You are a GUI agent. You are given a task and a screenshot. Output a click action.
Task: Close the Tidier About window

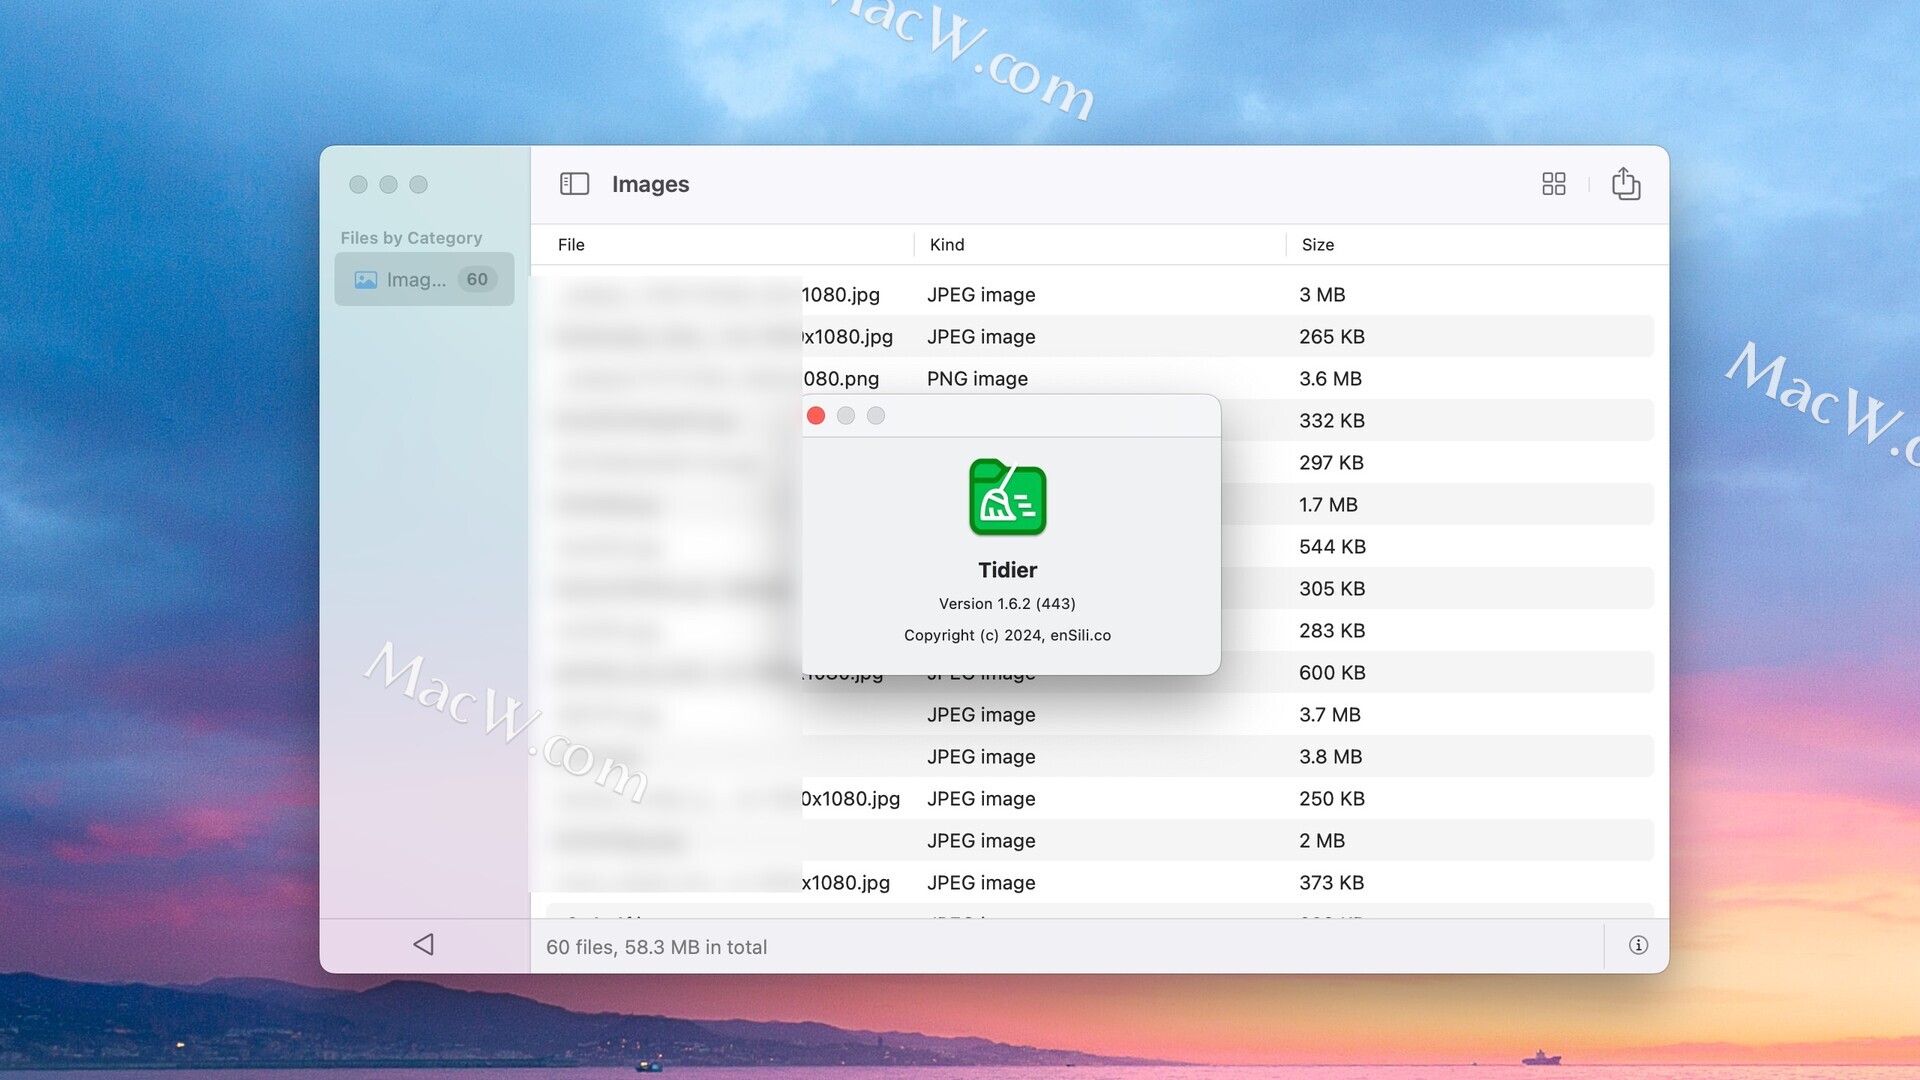click(816, 416)
